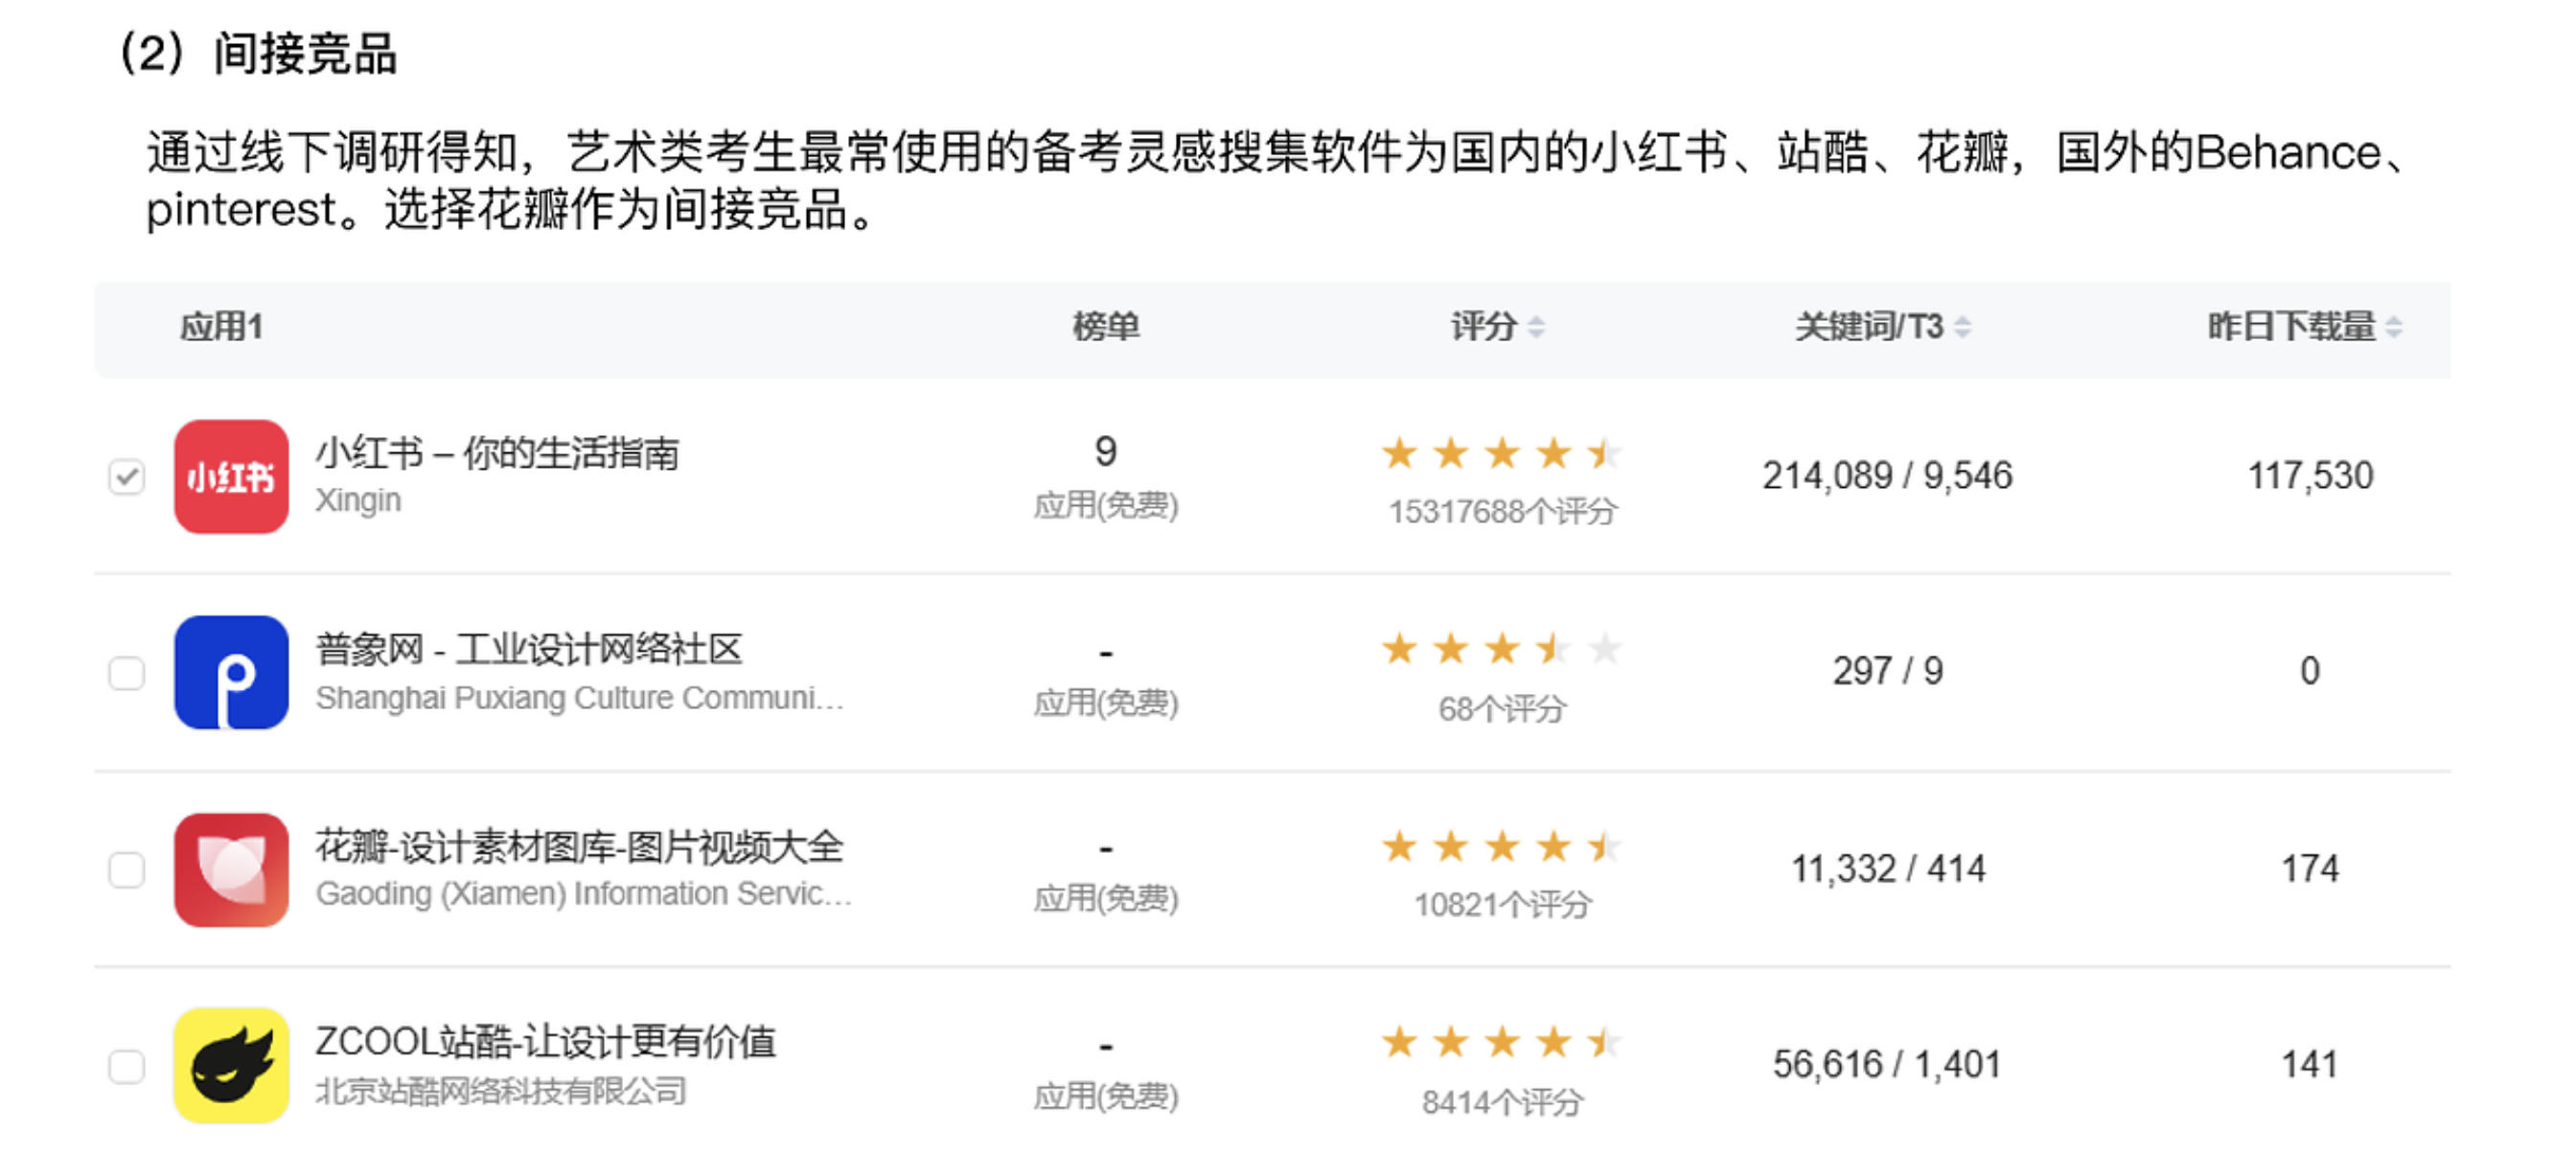
Task: Sort by 关键词/T3 column arrows
Action: pyautogui.click(x=1962, y=327)
